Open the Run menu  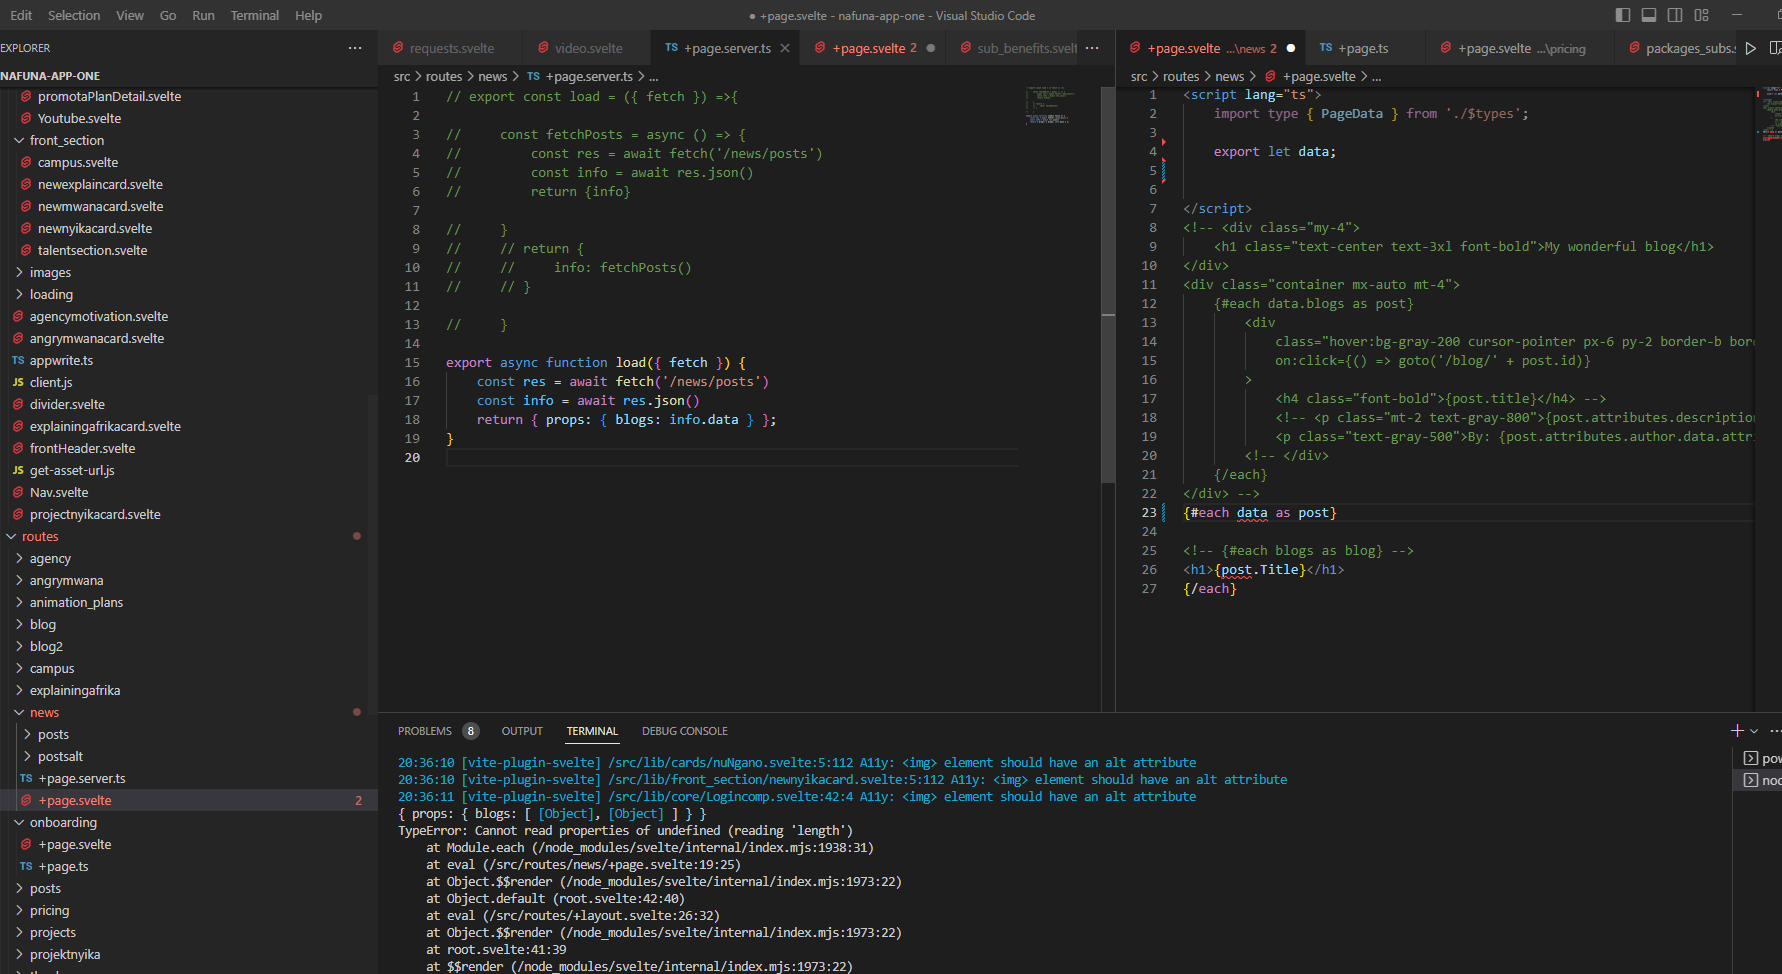(x=203, y=15)
